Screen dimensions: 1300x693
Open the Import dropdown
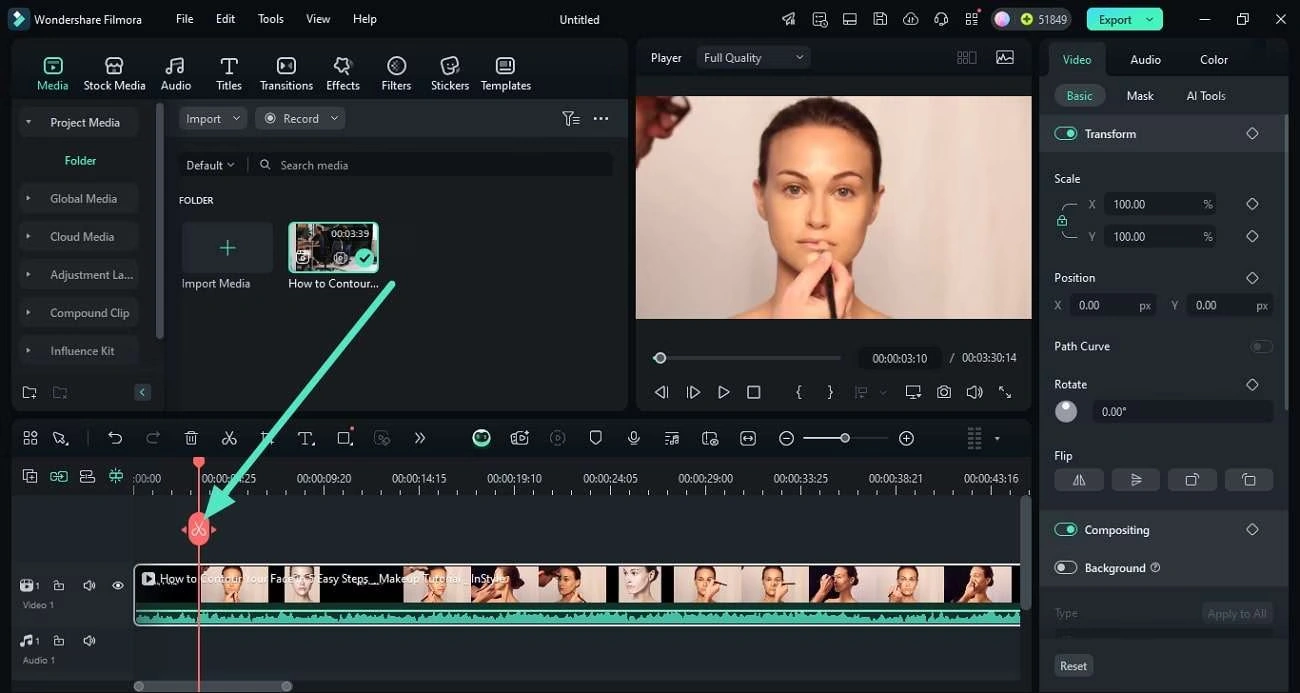point(213,118)
